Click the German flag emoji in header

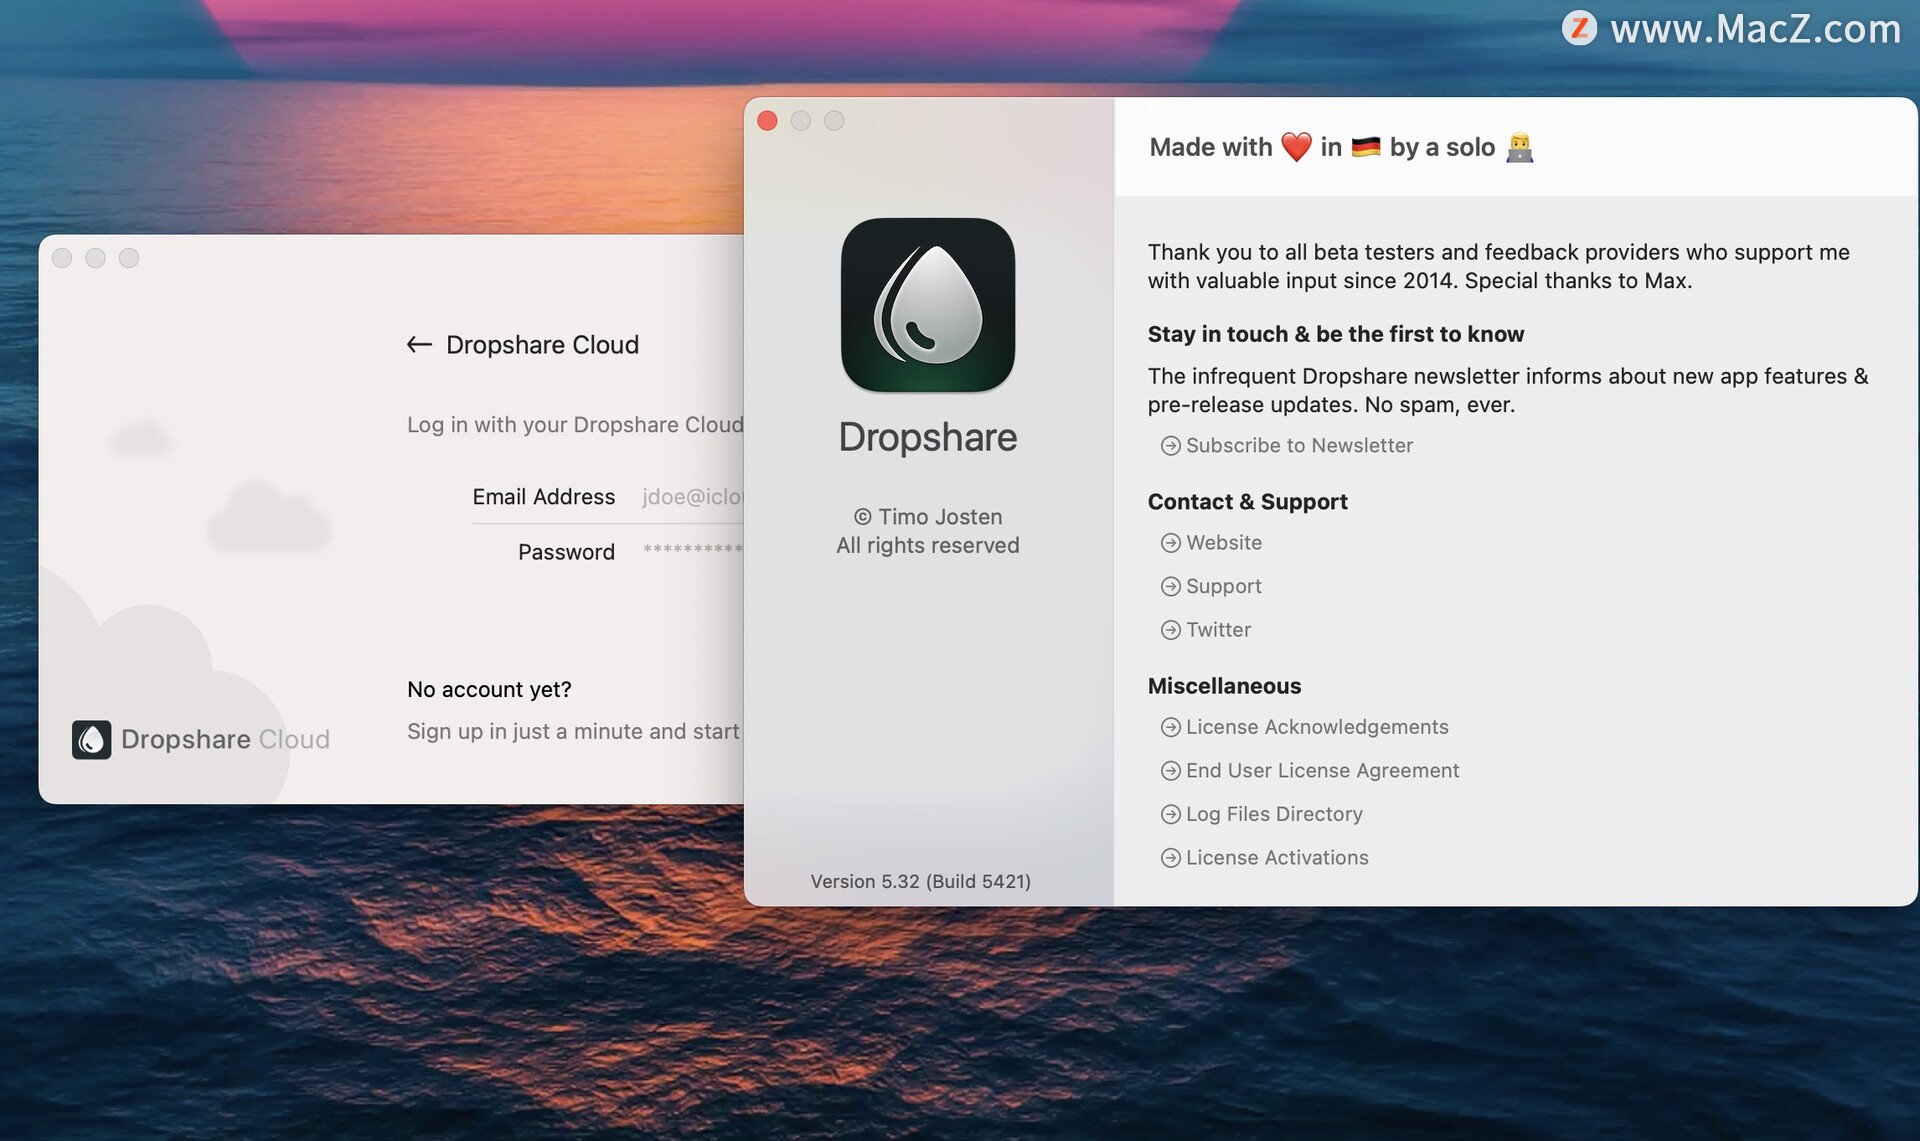click(1365, 147)
